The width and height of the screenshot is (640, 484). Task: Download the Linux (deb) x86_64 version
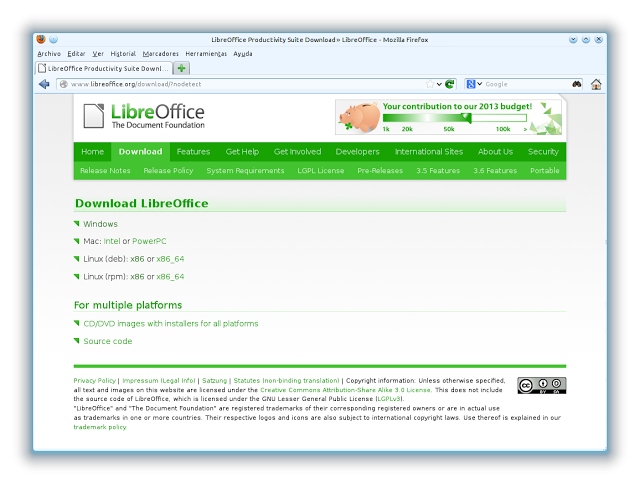click(170, 259)
